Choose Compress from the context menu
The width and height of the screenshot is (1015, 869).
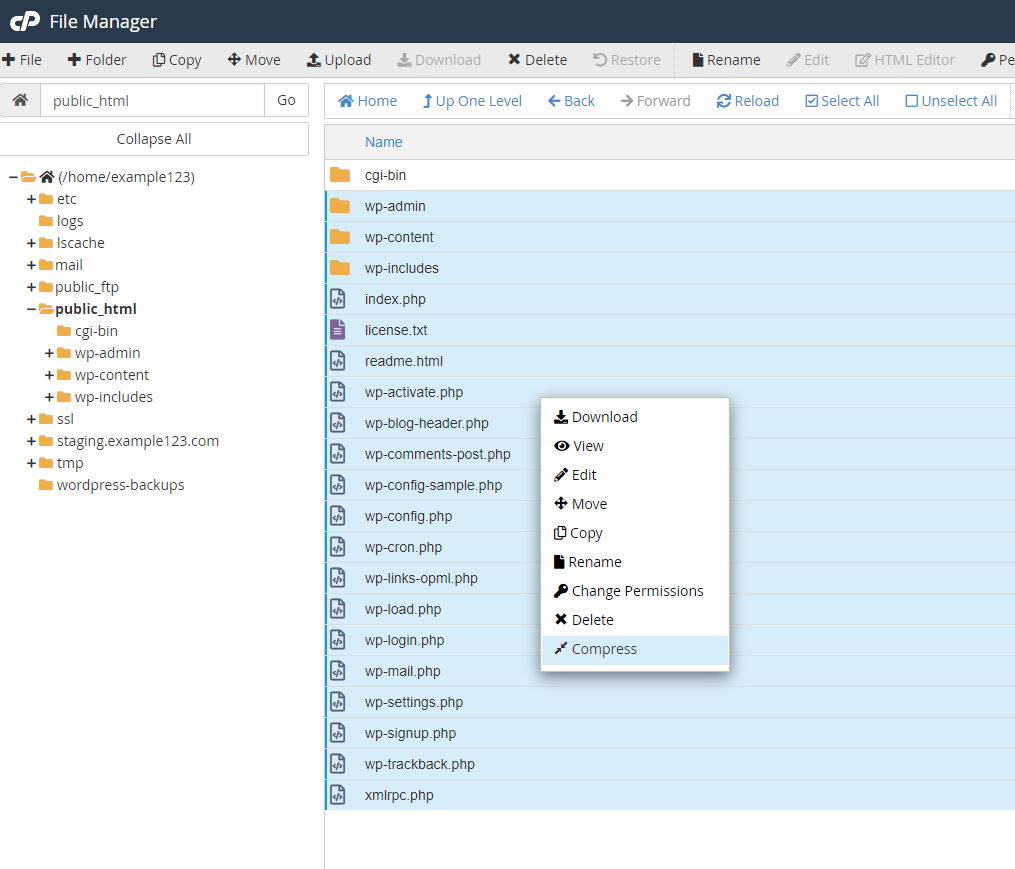point(595,649)
